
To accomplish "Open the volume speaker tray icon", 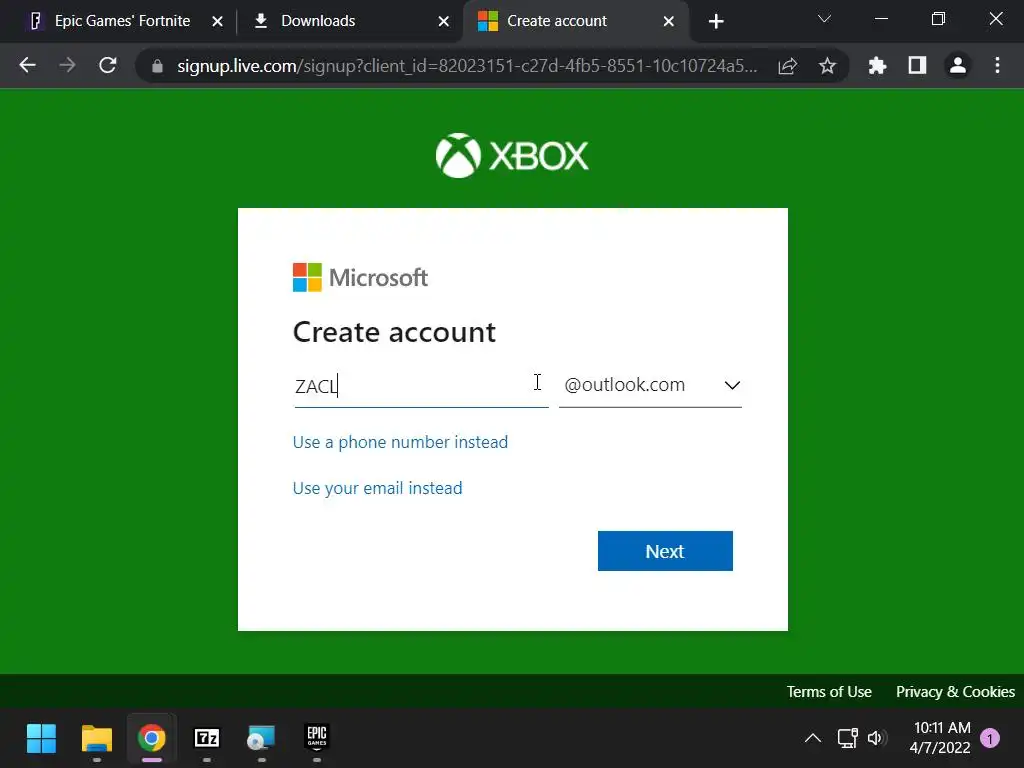I will click(x=877, y=739).
